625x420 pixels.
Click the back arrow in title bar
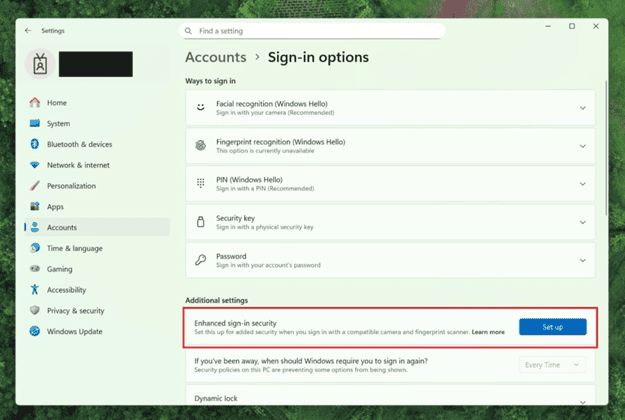point(28,31)
